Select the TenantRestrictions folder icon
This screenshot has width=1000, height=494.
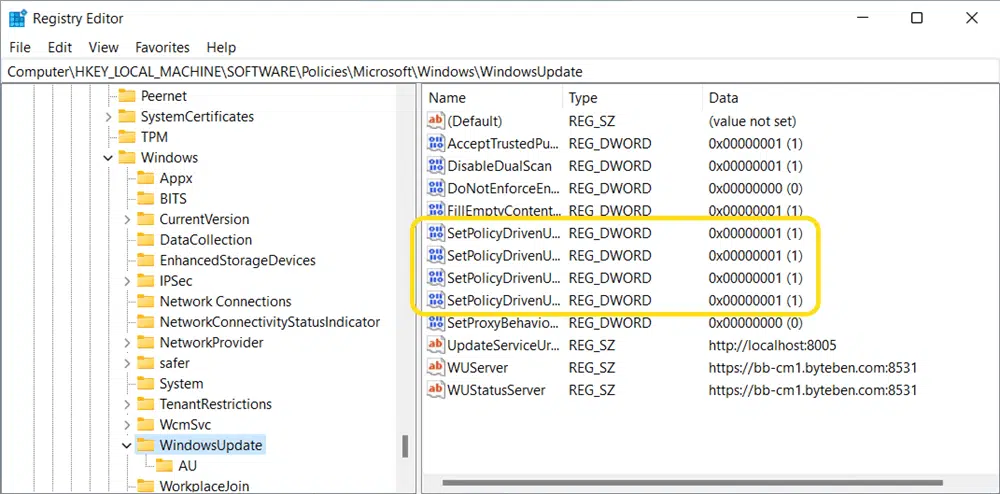[x=146, y=404]
